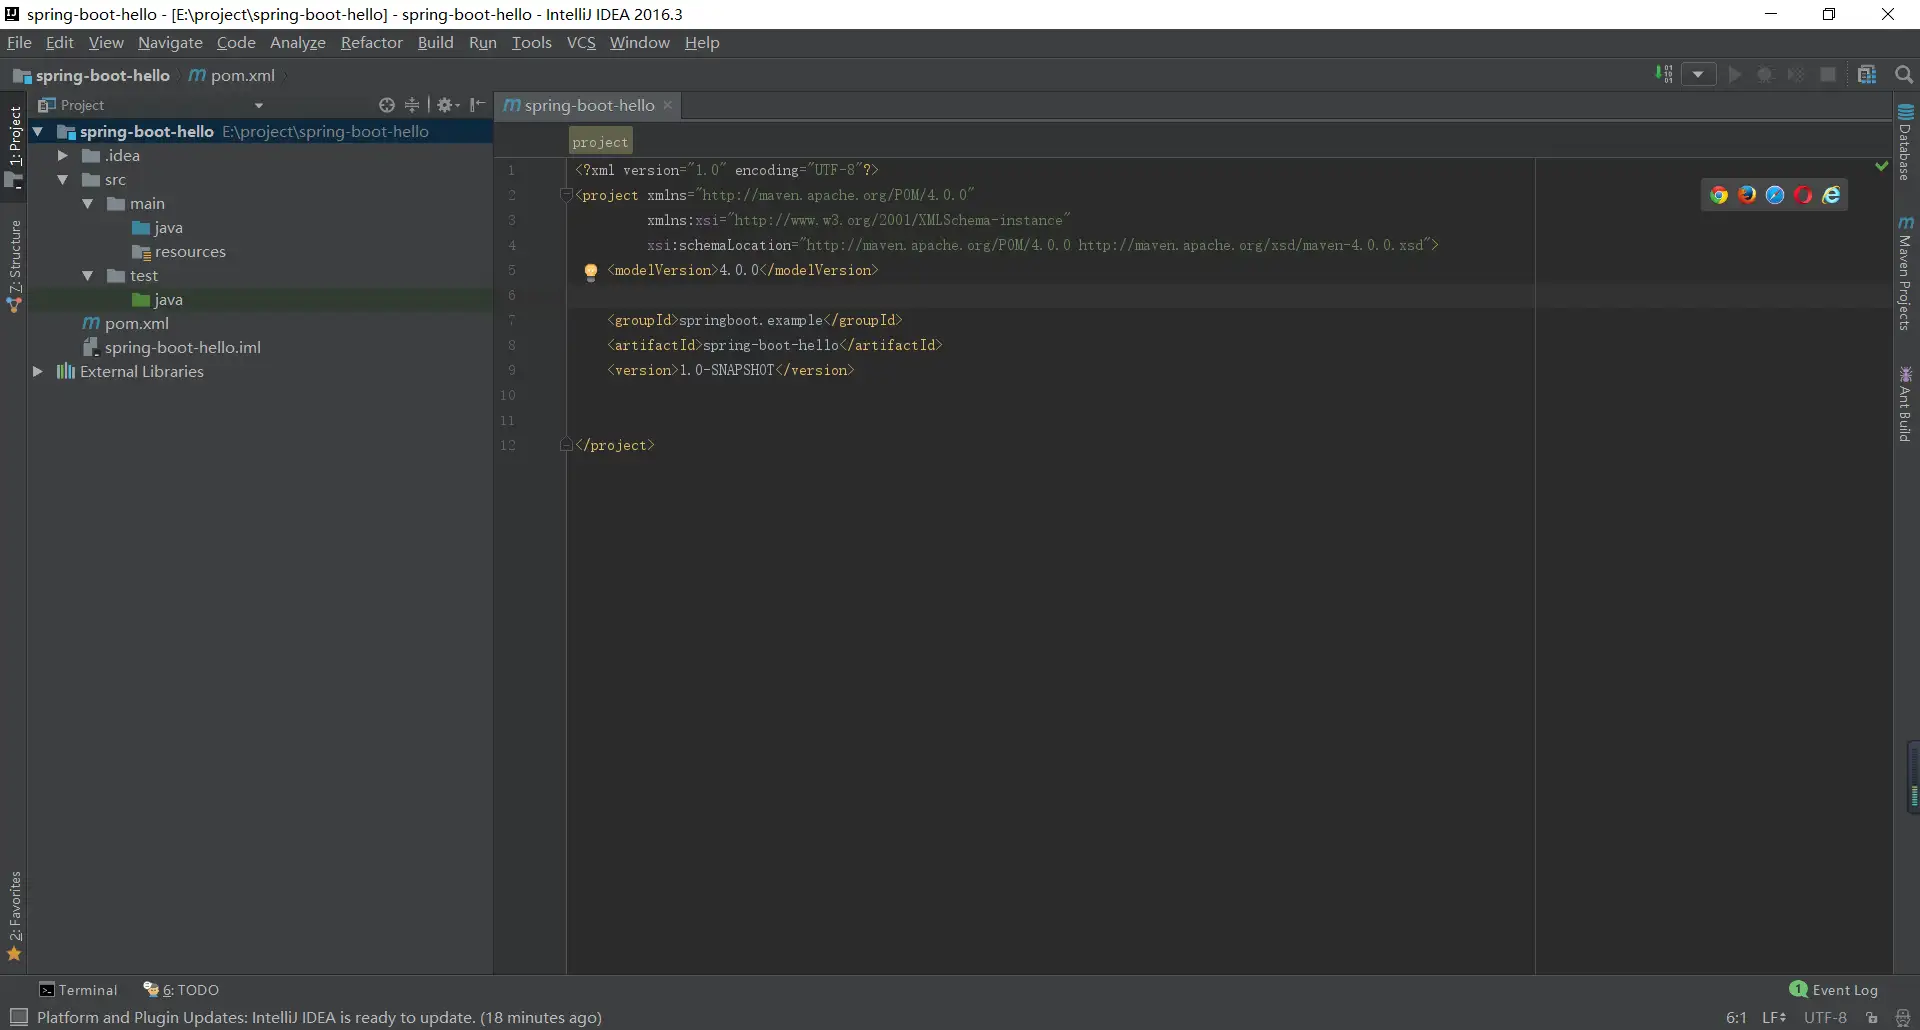Expand External Libraries node
Image resolution: width=1920 pixels, height=1030 pixels.
pyautogui.click(x=38, y=372)
